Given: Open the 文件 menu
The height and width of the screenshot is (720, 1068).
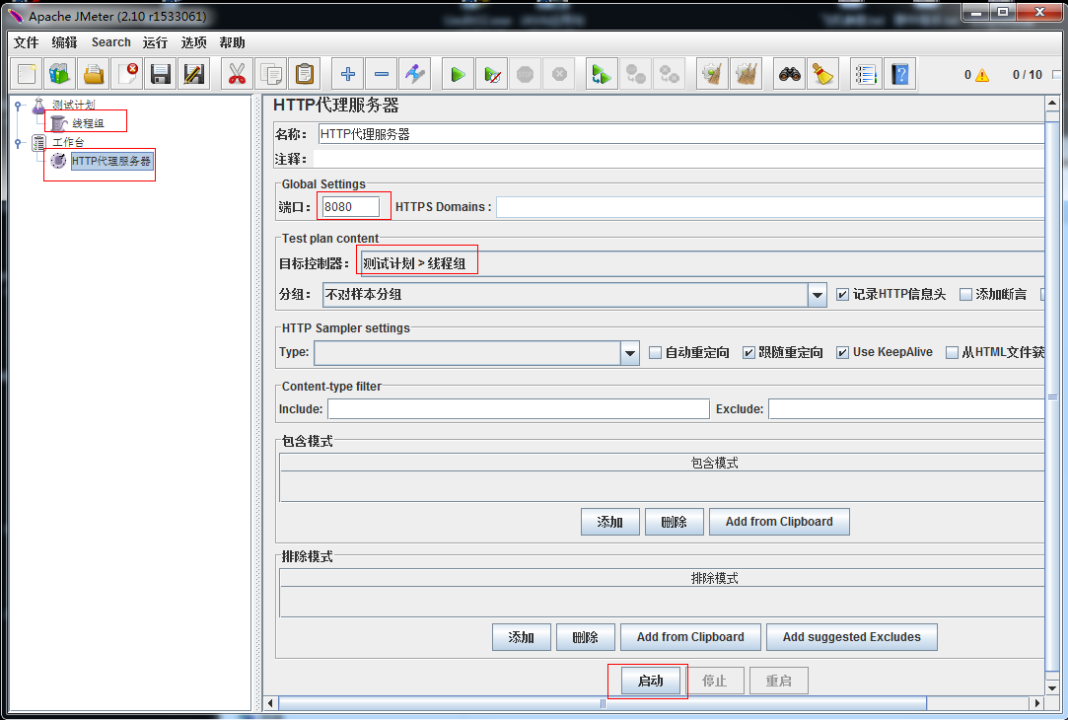Looking at the screenshot, I should point(26,42).
